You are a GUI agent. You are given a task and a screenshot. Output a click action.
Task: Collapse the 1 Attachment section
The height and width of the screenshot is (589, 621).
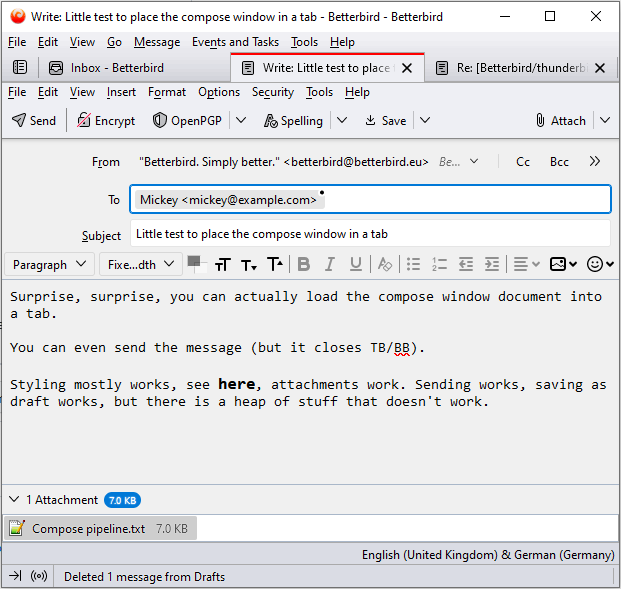click(14, 499)
